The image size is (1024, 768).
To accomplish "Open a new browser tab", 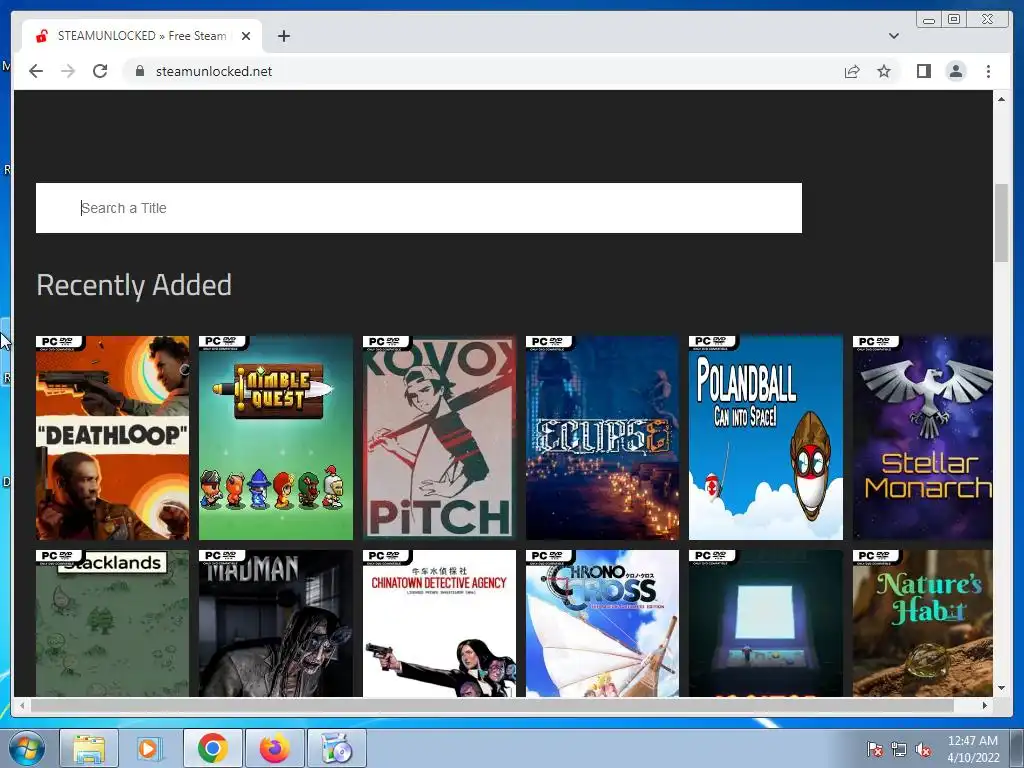I will coord(283,36).
